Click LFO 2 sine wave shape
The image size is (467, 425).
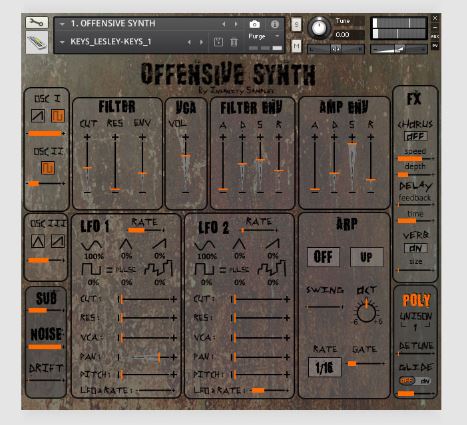pyautogui.click(x=205, y=245)
